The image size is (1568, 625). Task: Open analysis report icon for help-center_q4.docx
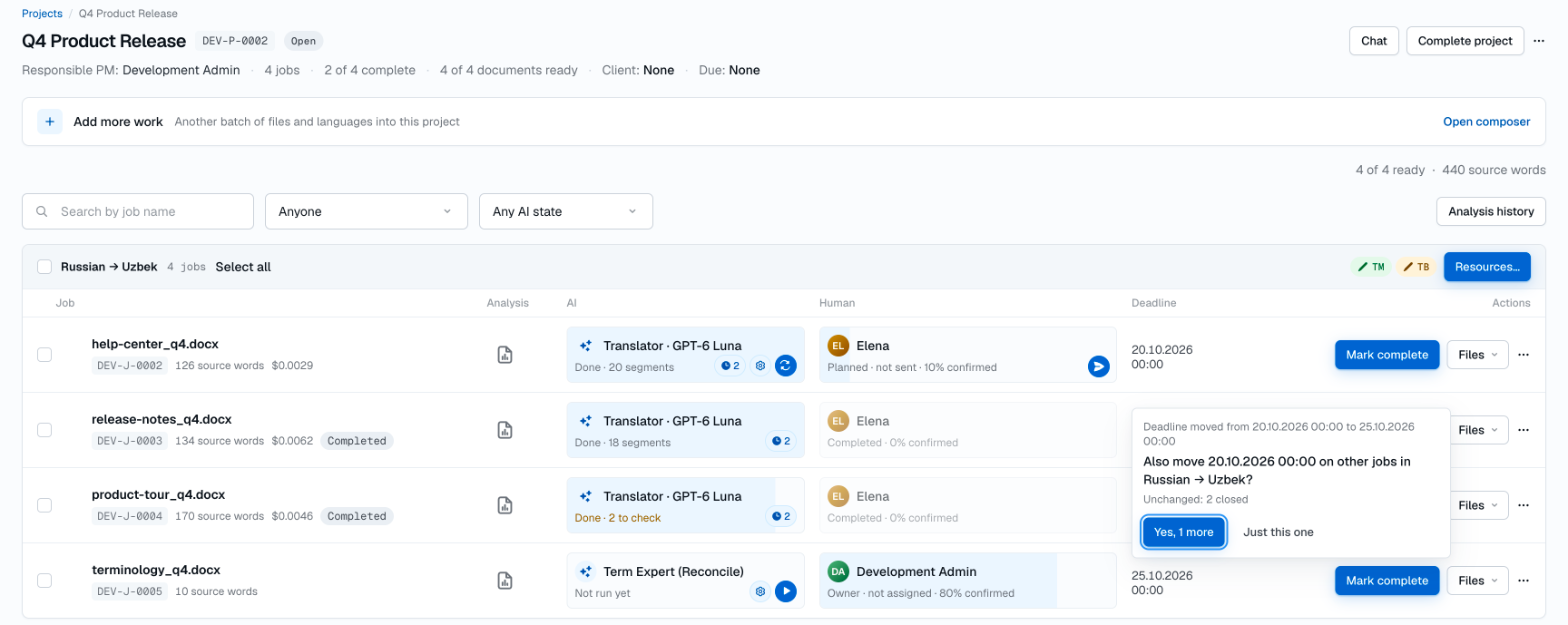coord(505,355)
